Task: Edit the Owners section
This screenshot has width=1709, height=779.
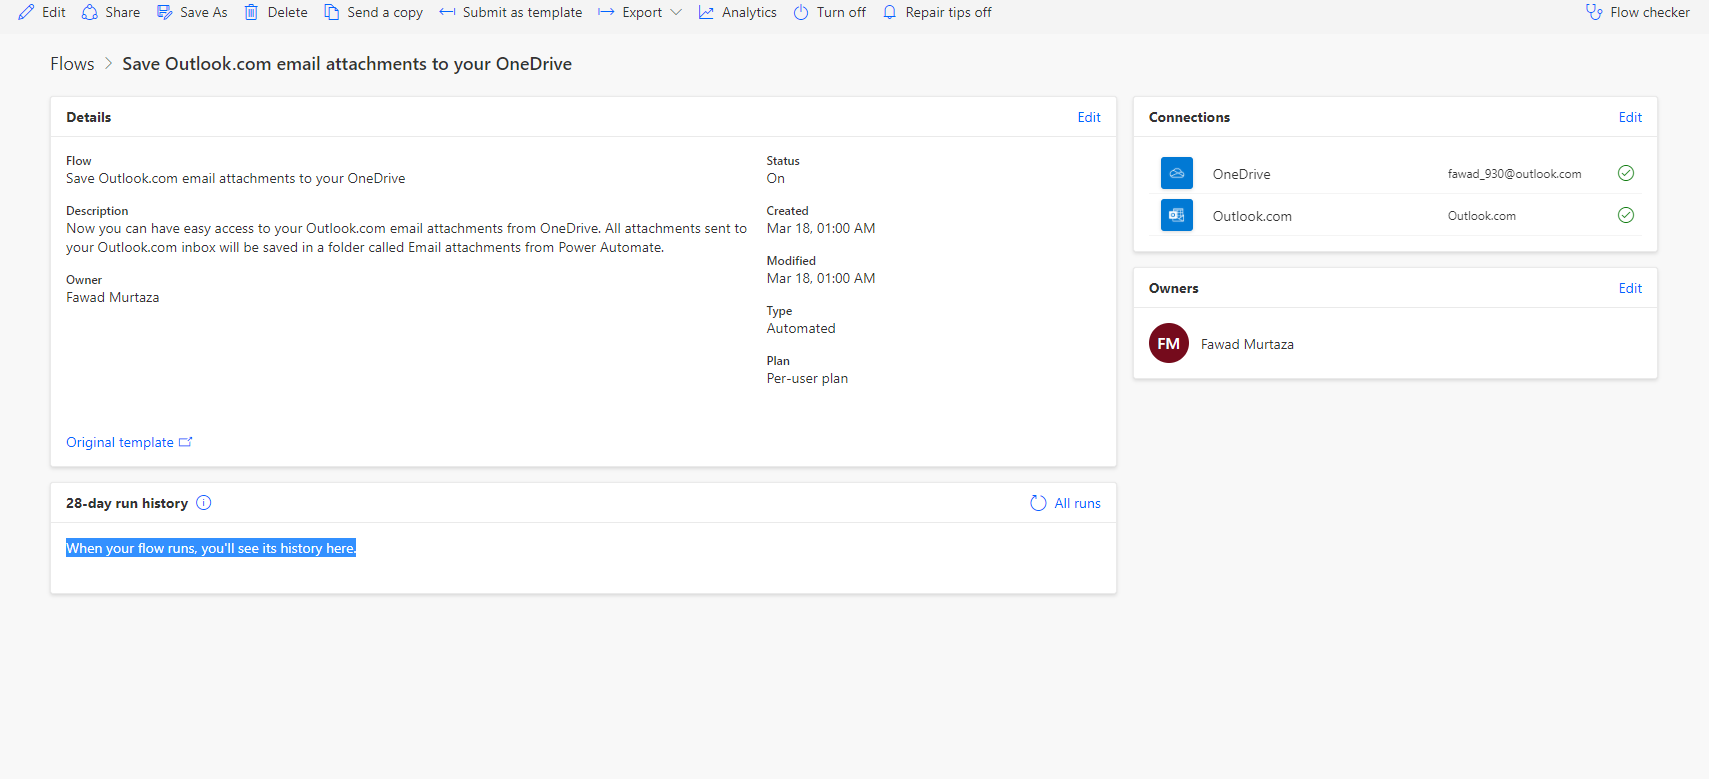Action: pos(1630,288)
